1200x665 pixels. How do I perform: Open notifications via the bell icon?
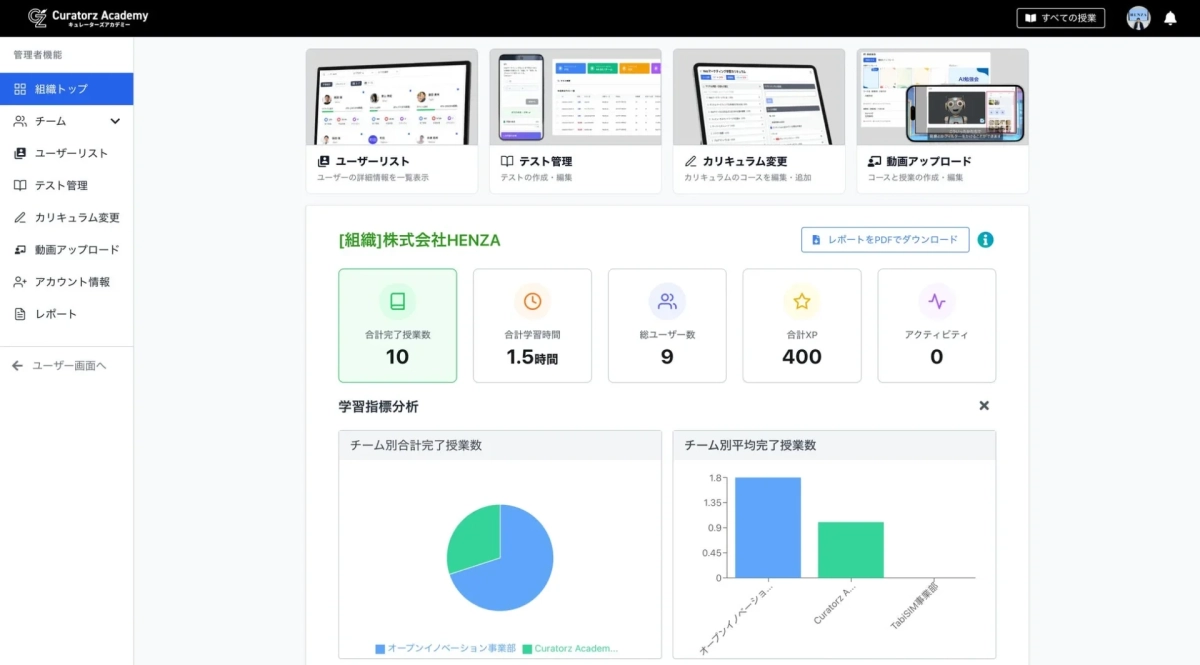(x=1171, y=17)
